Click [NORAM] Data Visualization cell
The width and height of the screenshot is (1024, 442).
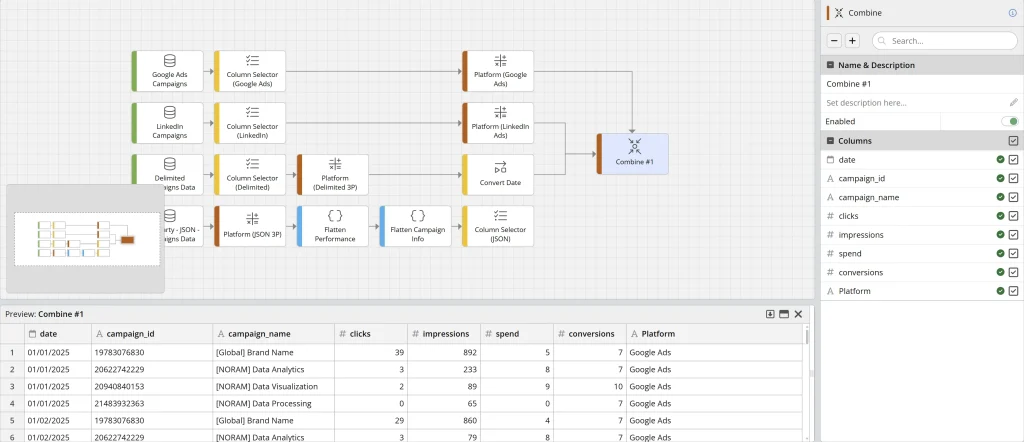(x=274, y=387)
